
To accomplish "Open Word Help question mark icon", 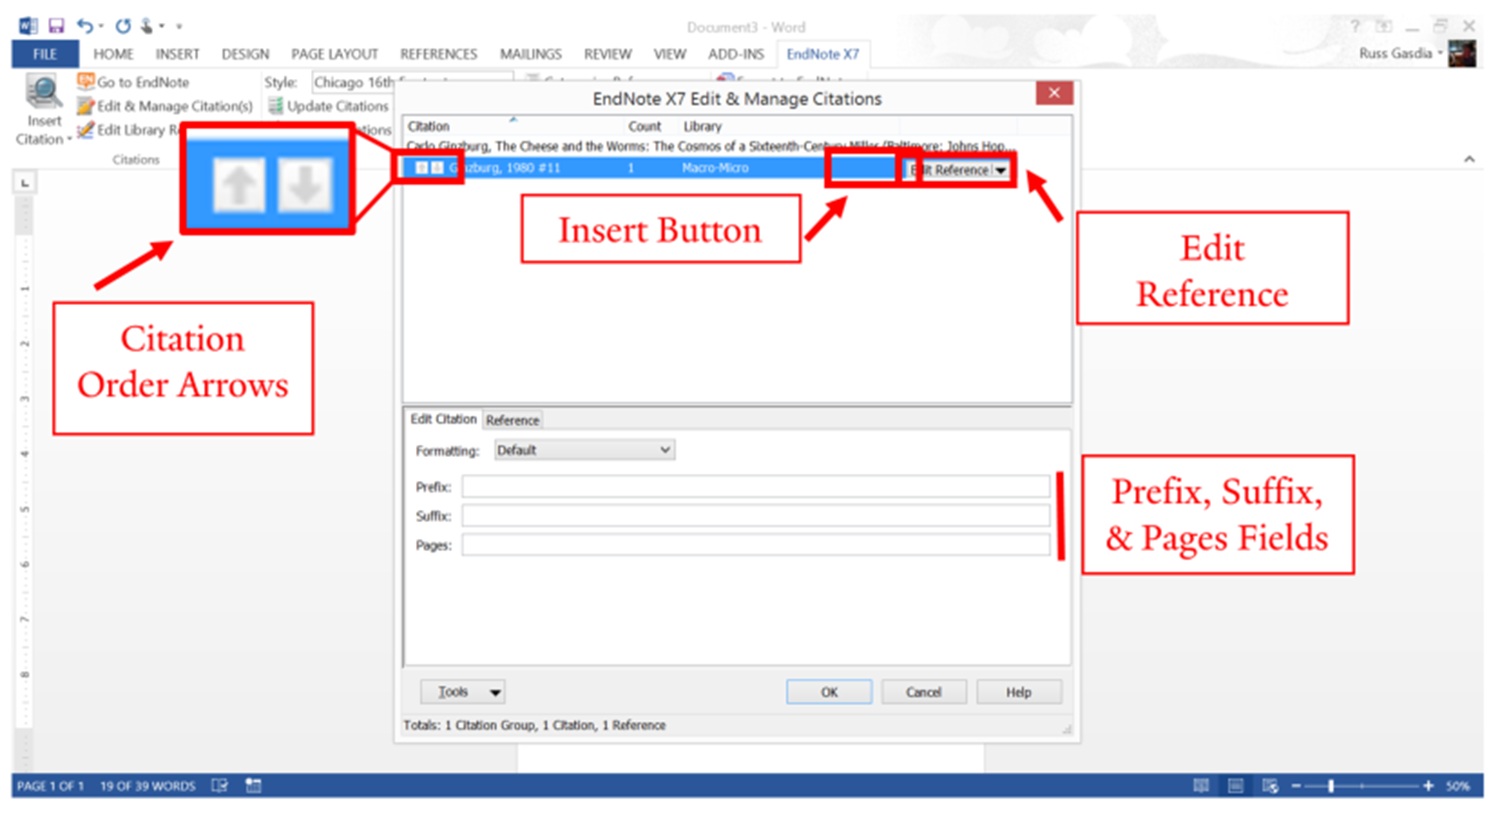I will coord(1355,26).
